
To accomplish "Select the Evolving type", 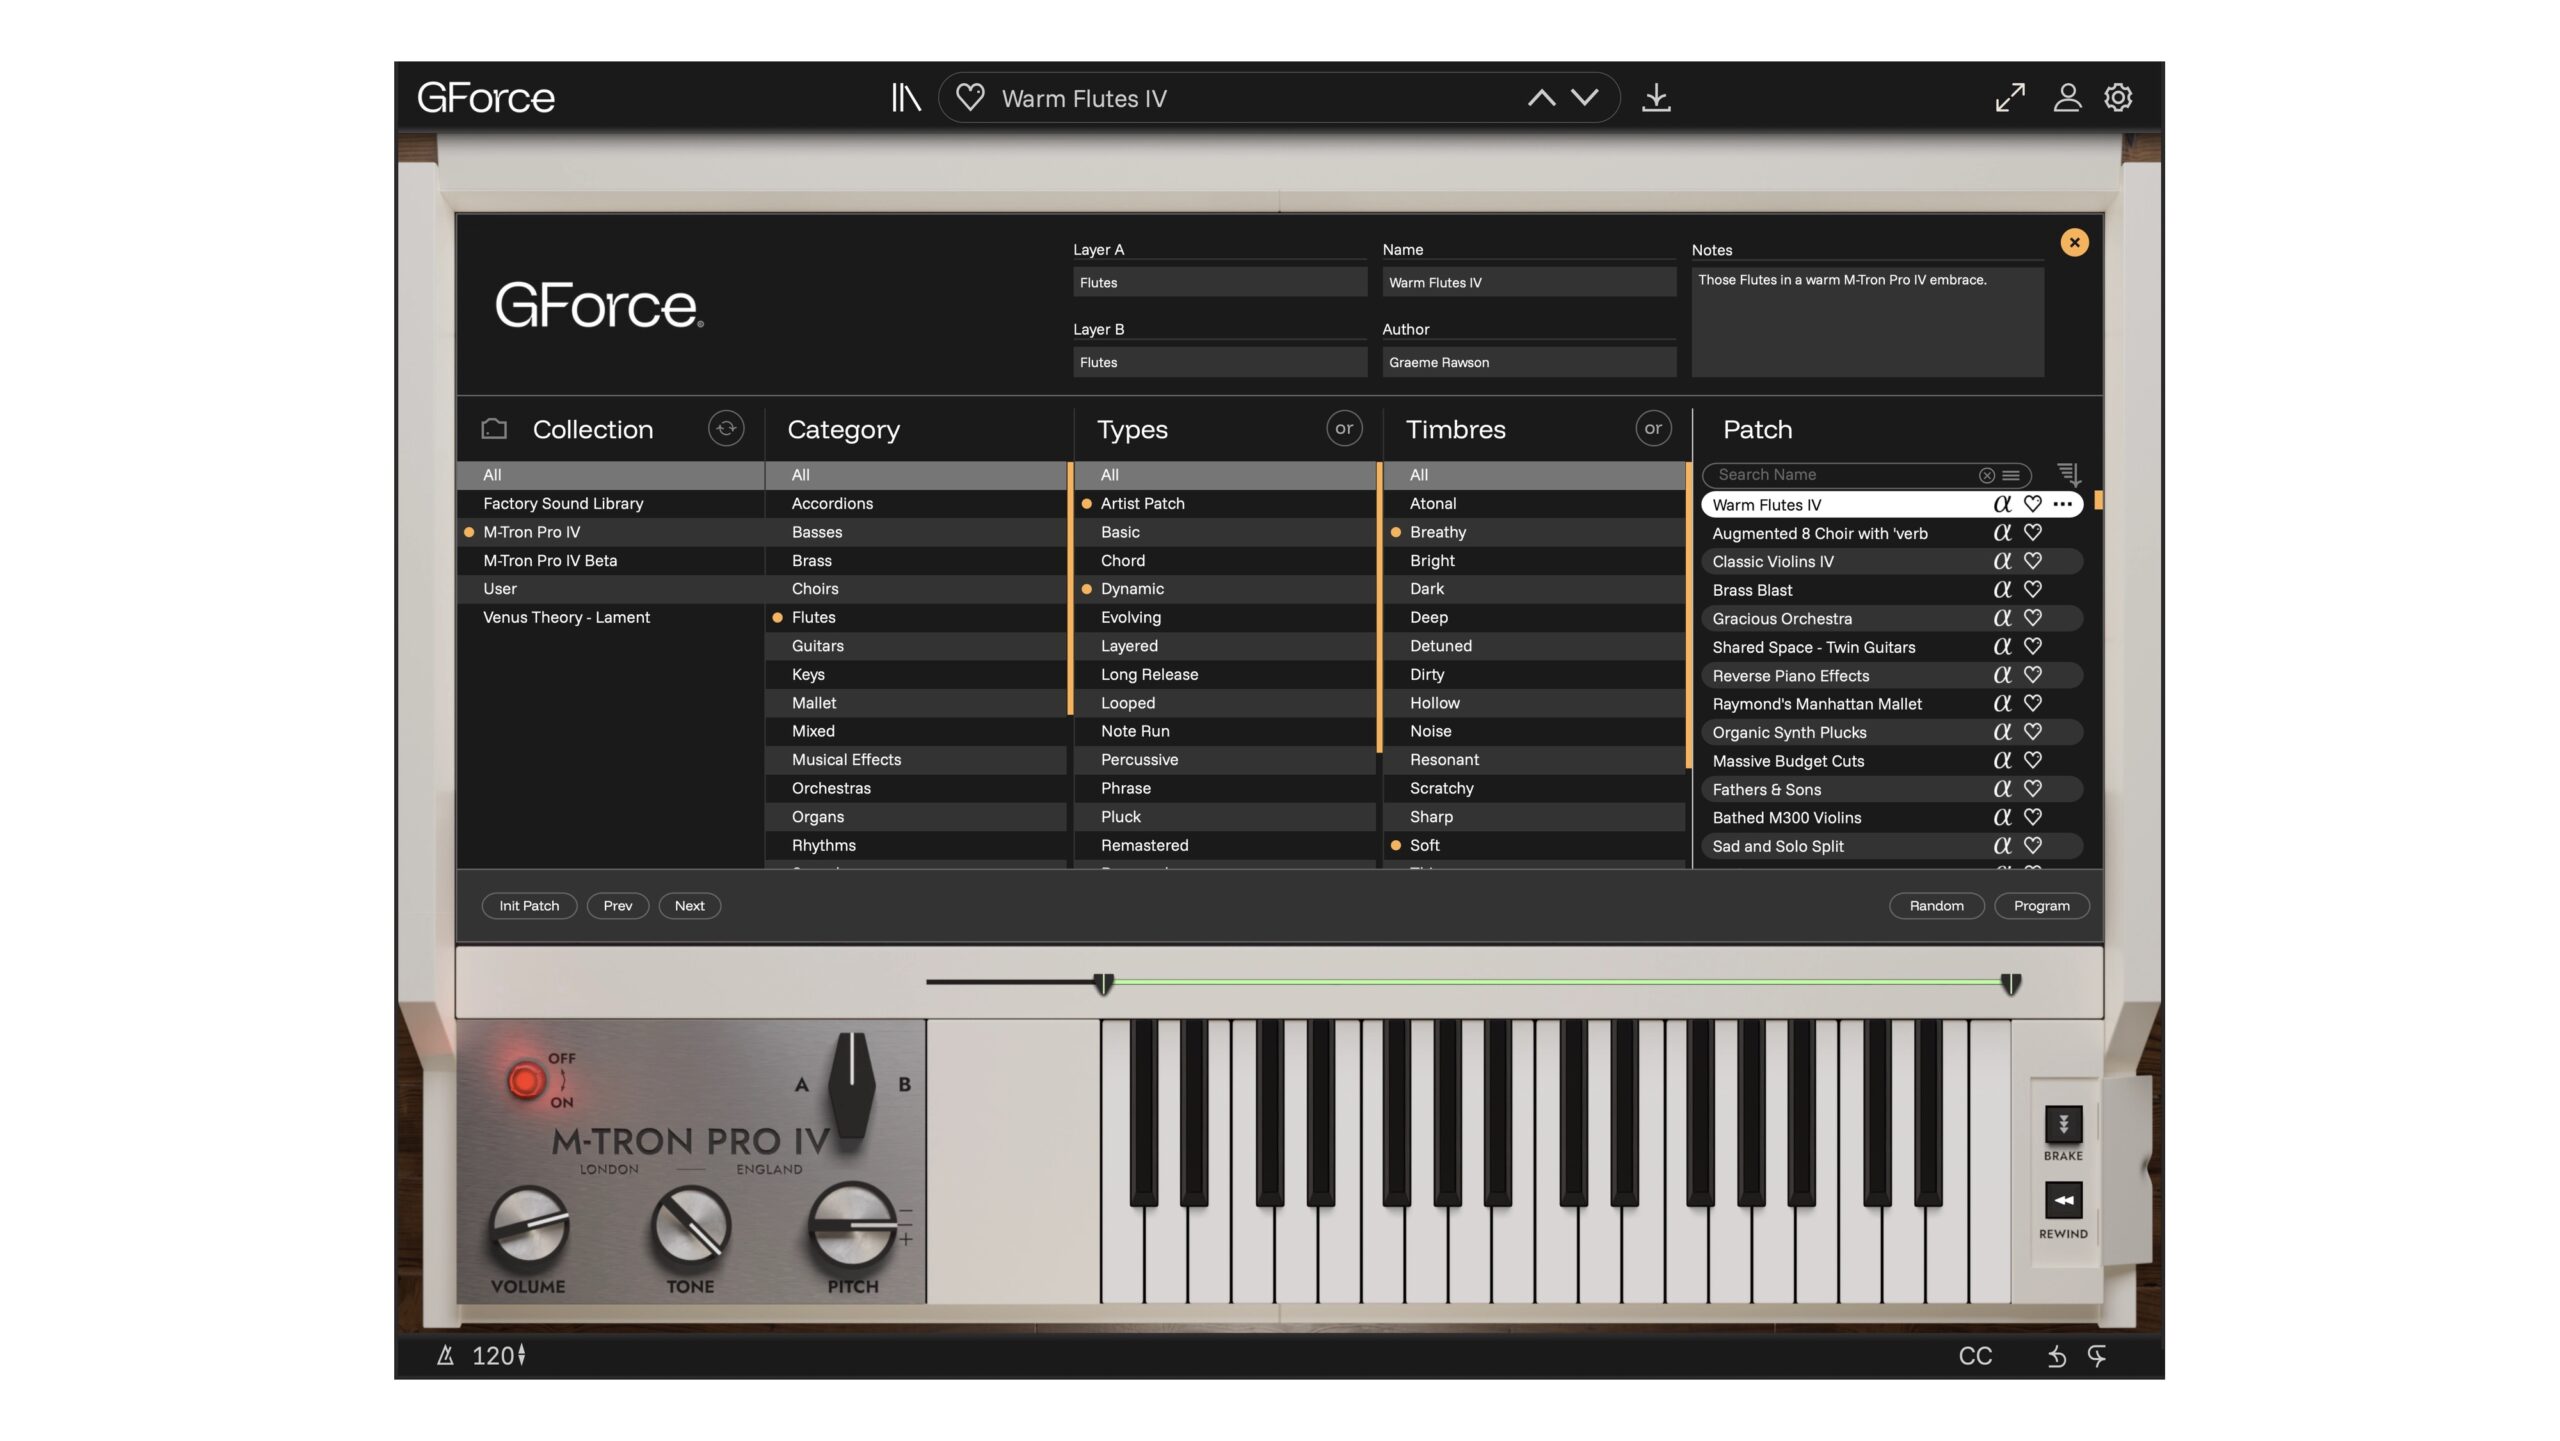I will click(x=1225, y=618).
